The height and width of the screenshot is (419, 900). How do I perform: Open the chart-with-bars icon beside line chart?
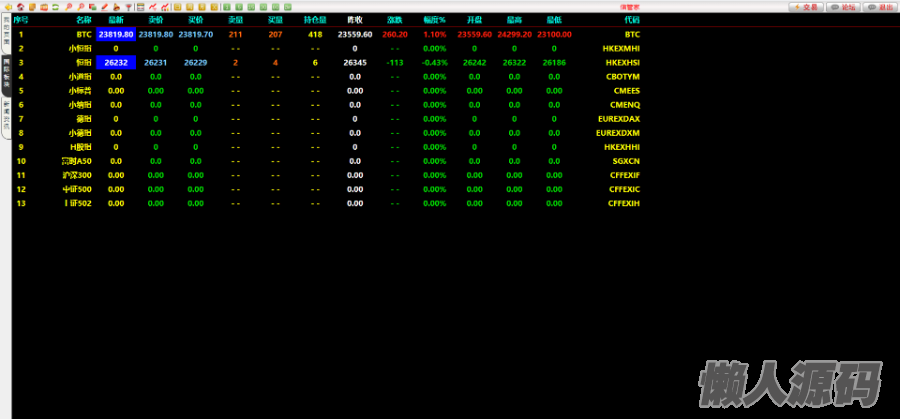coord(165,7)
